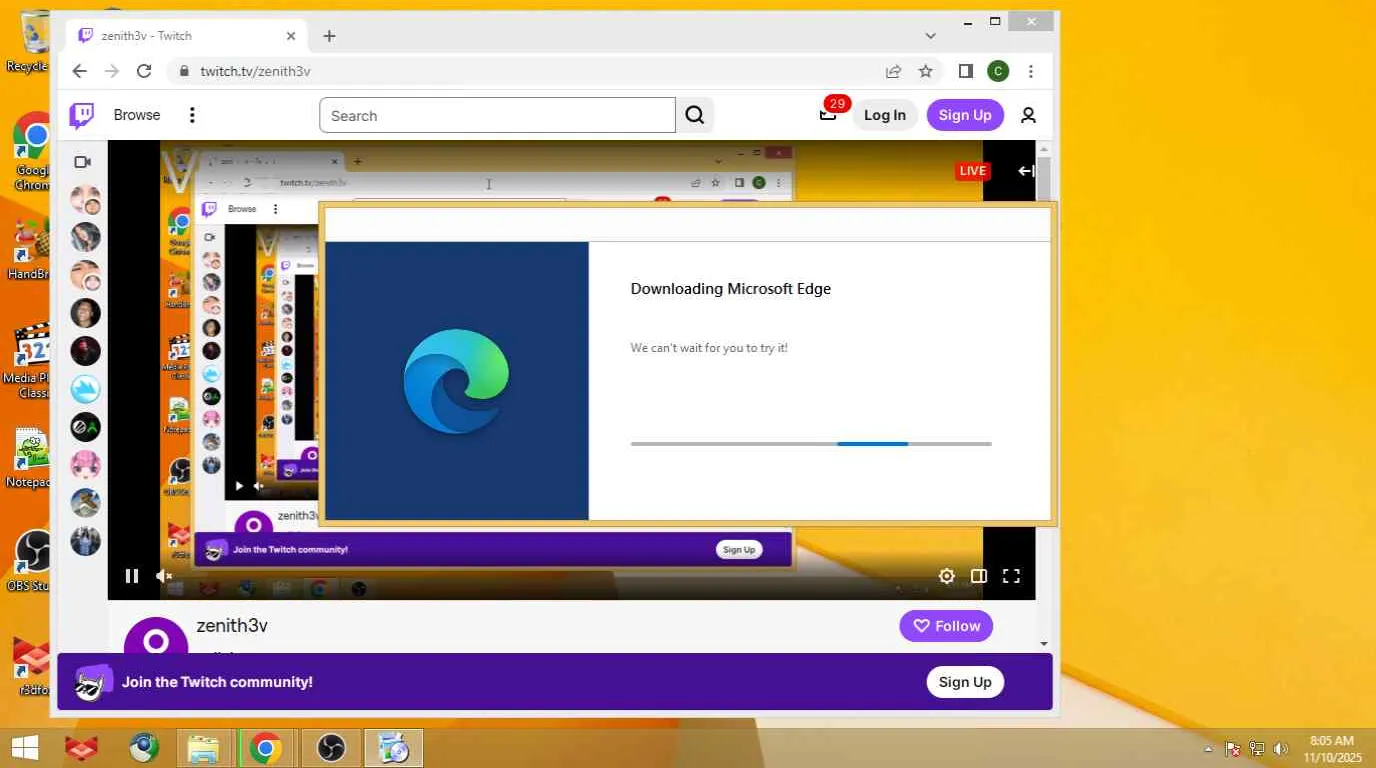
Task: Switch to OBS Studio on the taskbar
Action: tap(331, 748)
